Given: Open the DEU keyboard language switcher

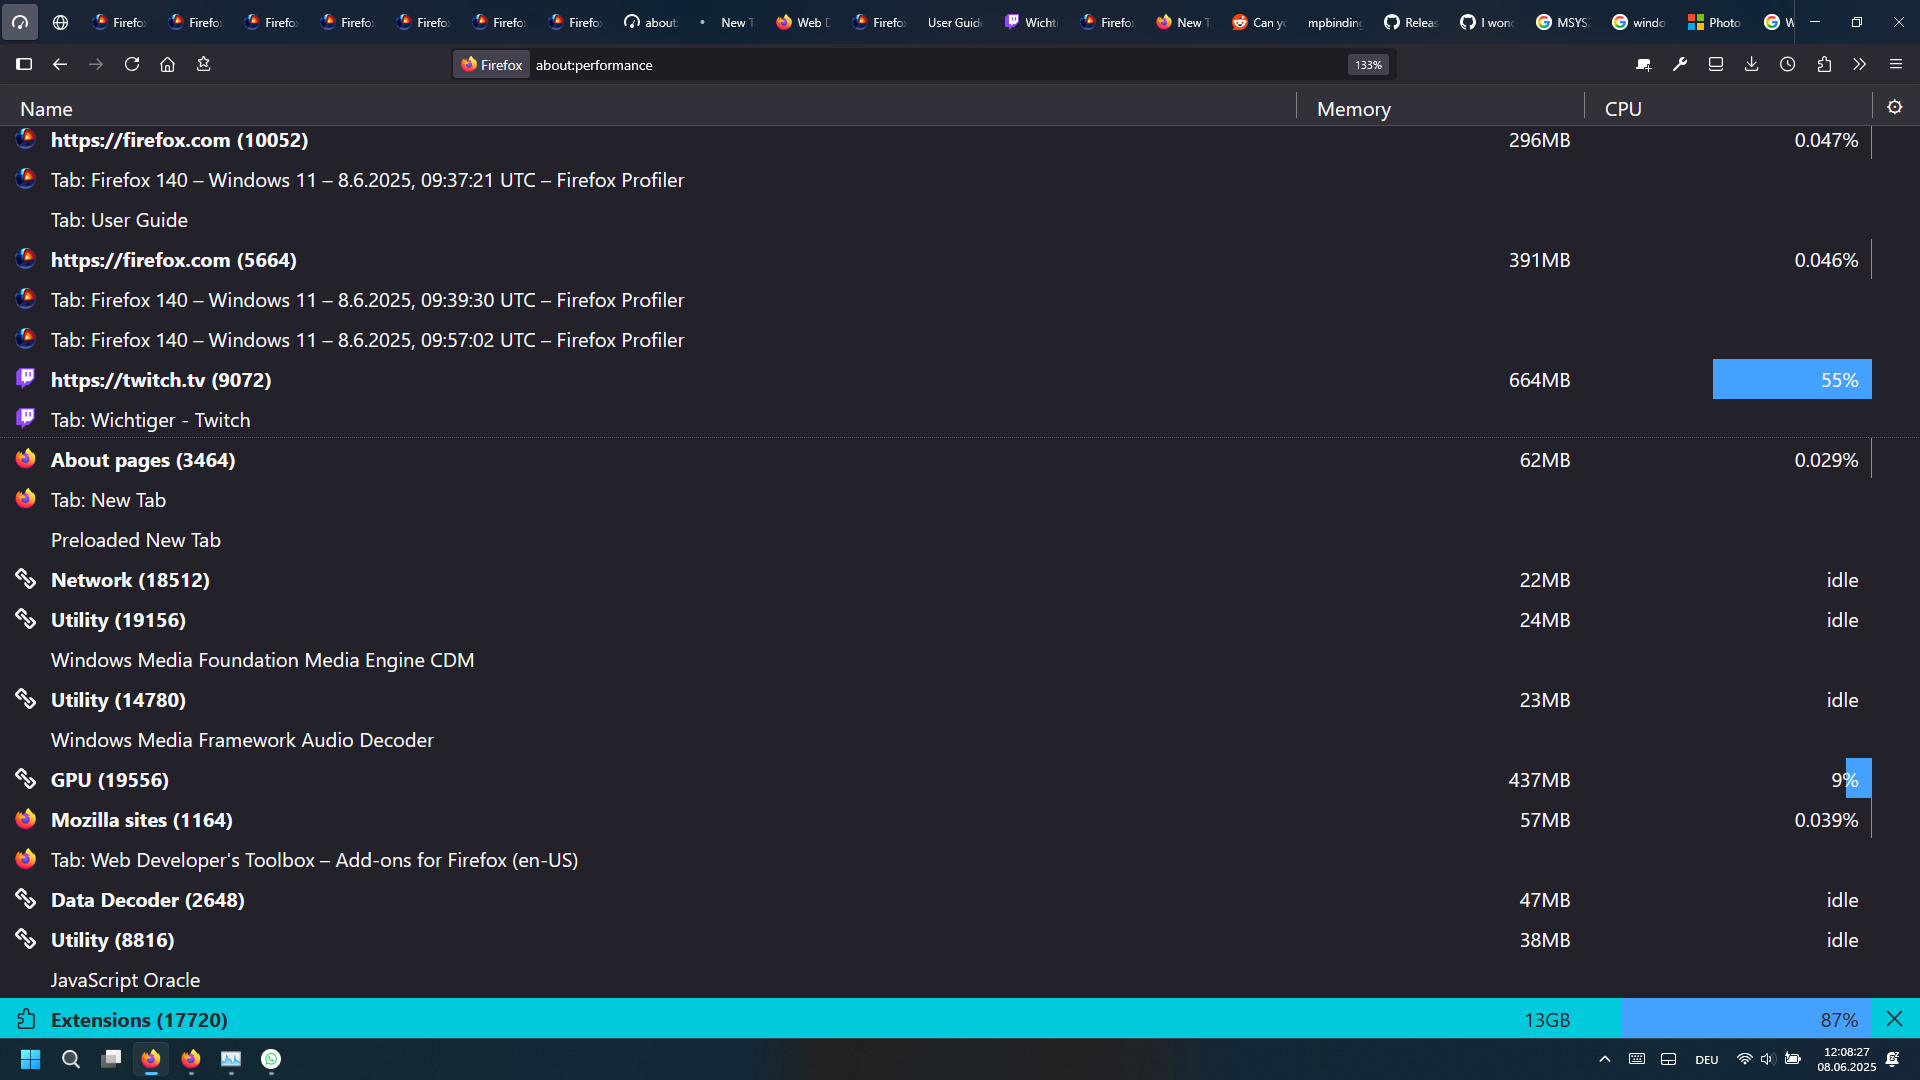Looking at the screenshot, I should pos(1707,1060).
